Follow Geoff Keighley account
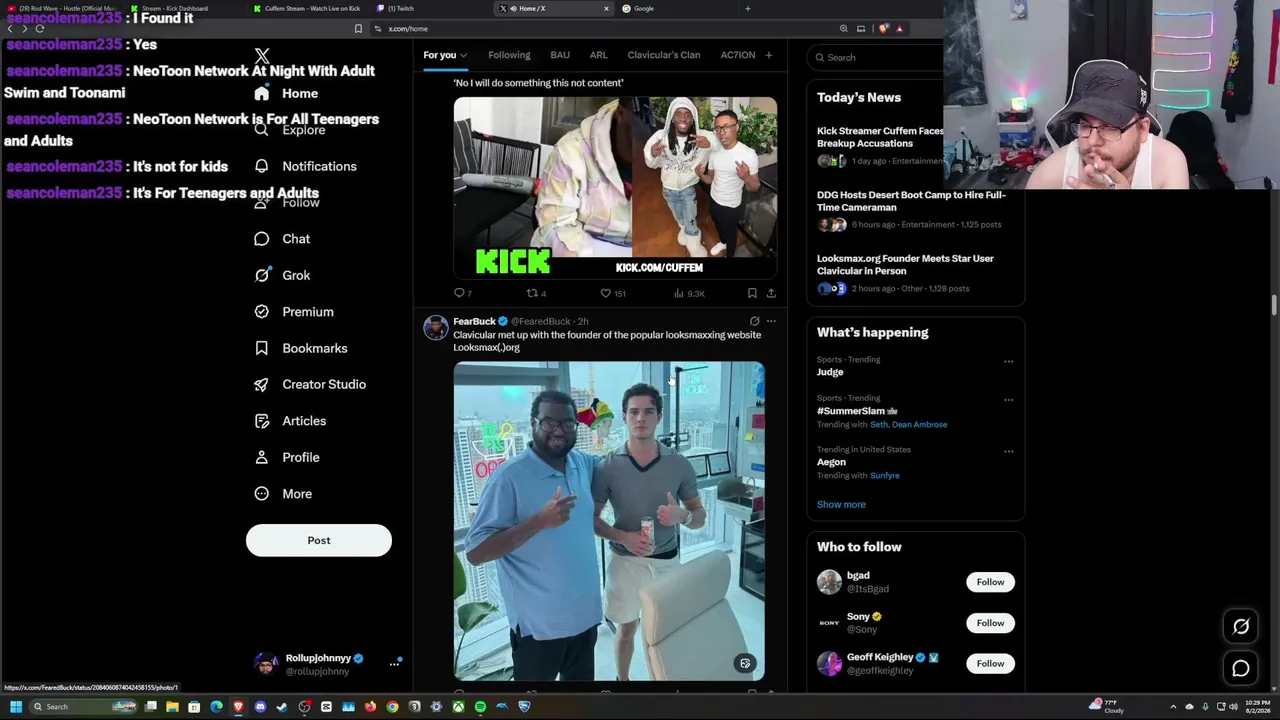The height and width of the screenshot is (720, 1280). tap(990, 663)
